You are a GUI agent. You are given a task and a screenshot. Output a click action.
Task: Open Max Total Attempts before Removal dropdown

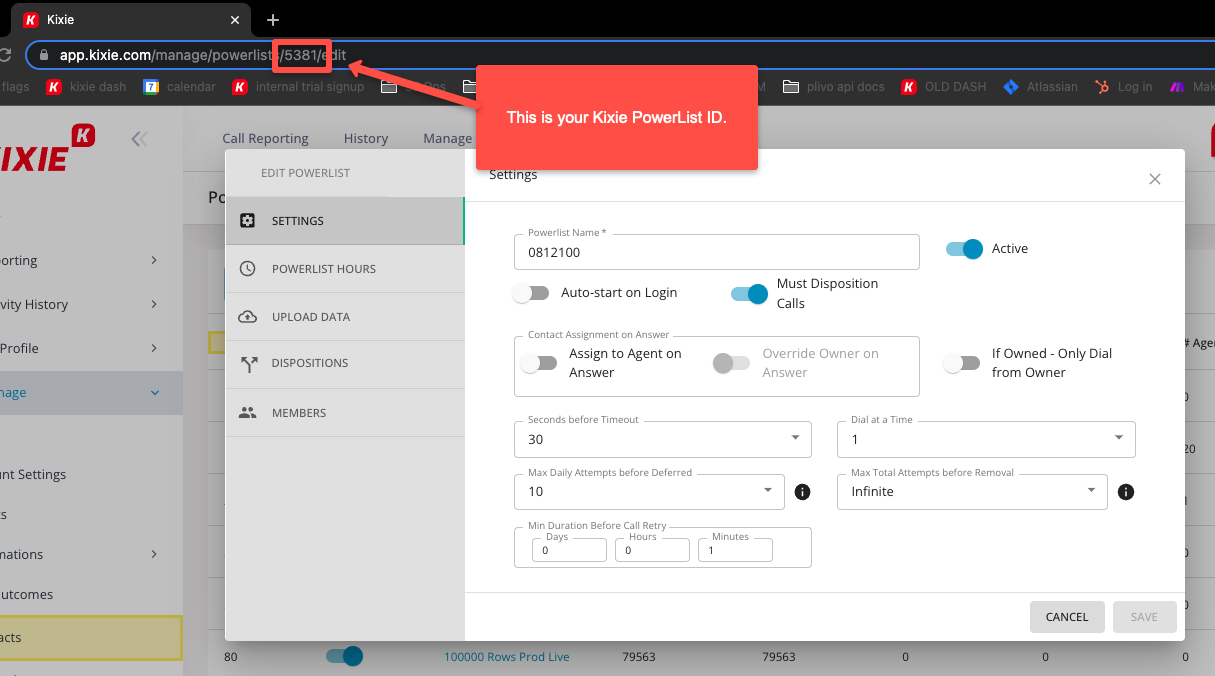point(972,491)
